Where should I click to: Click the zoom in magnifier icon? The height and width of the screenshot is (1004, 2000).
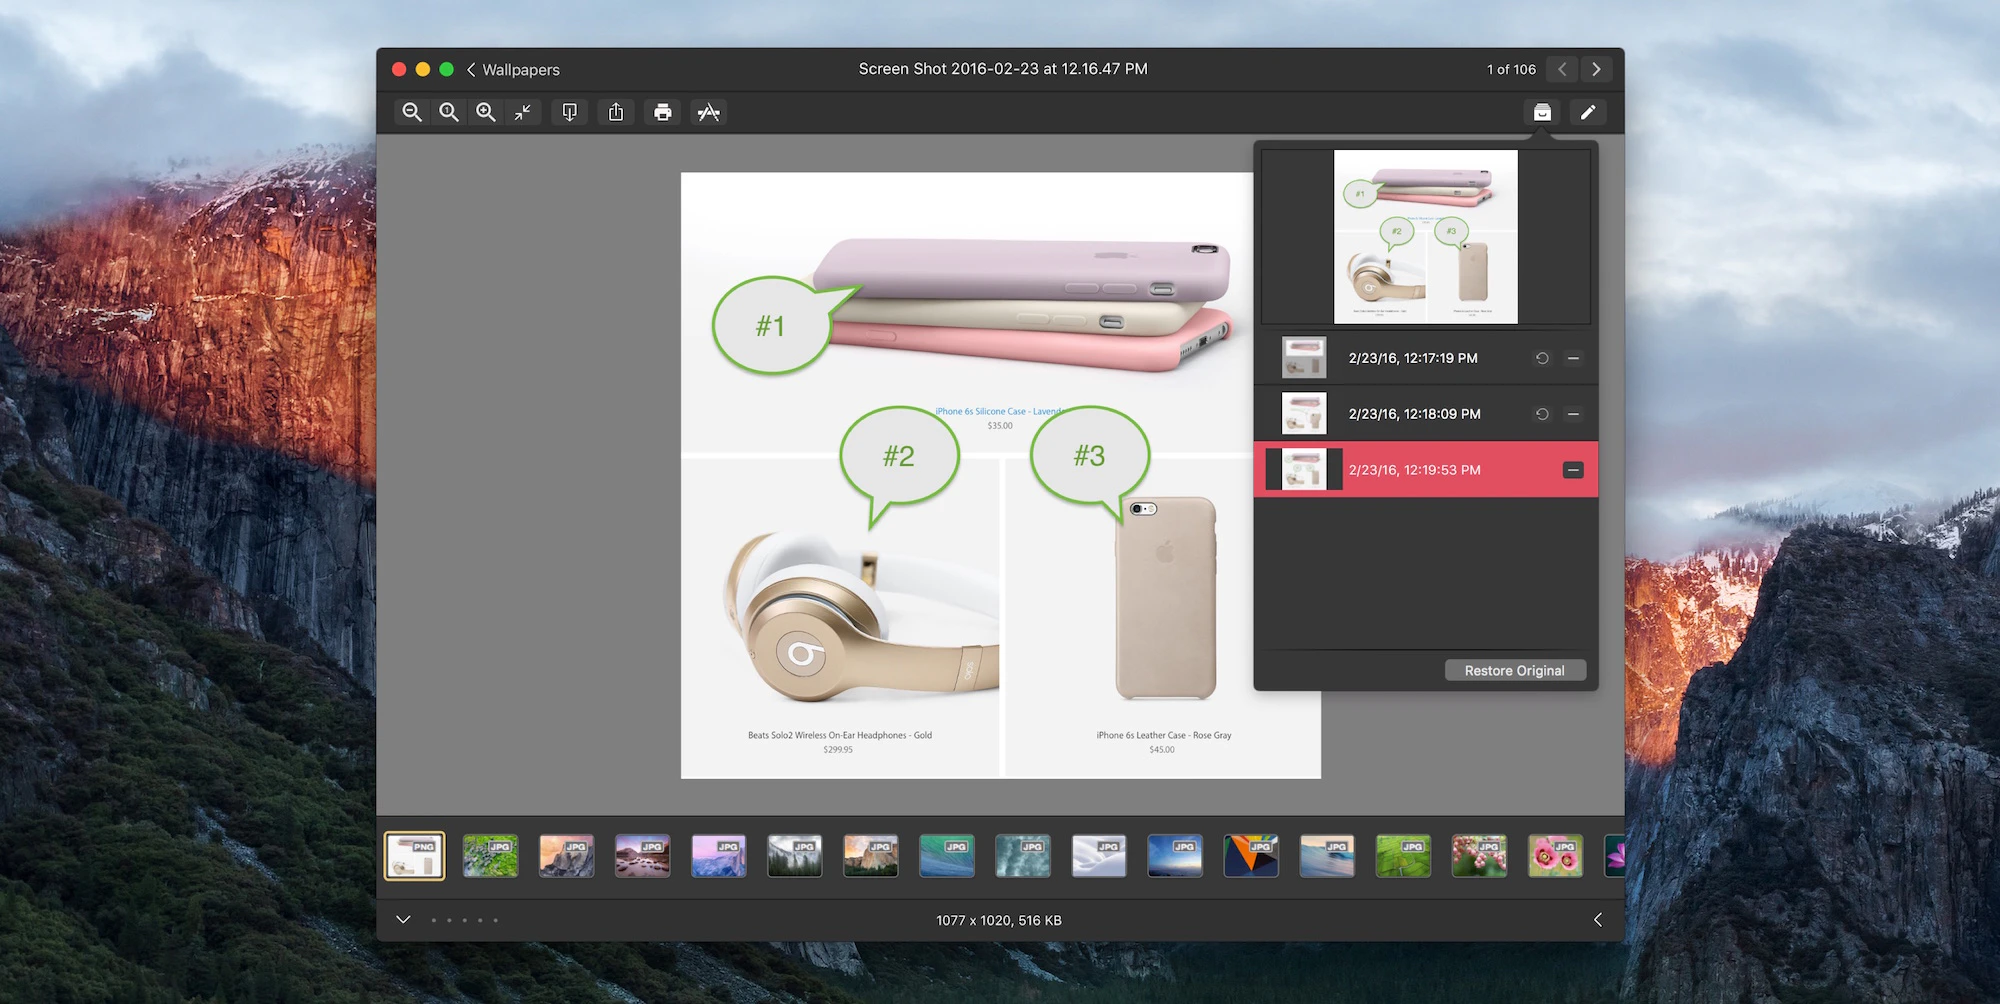486,112
